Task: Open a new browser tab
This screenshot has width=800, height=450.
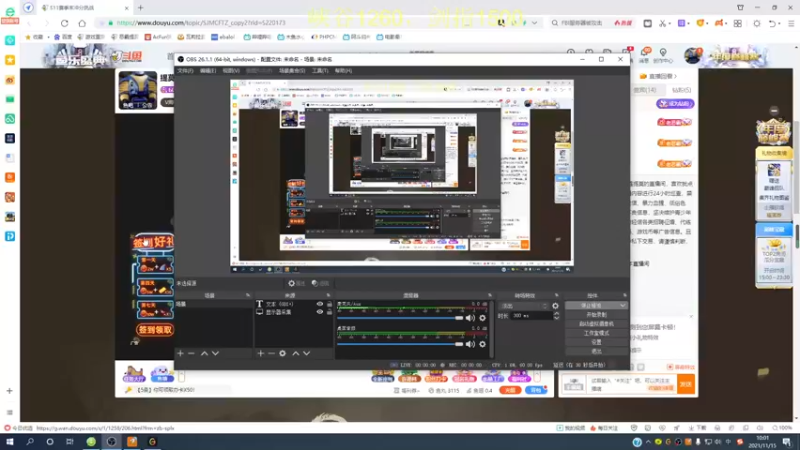Action: pos(140,8)
